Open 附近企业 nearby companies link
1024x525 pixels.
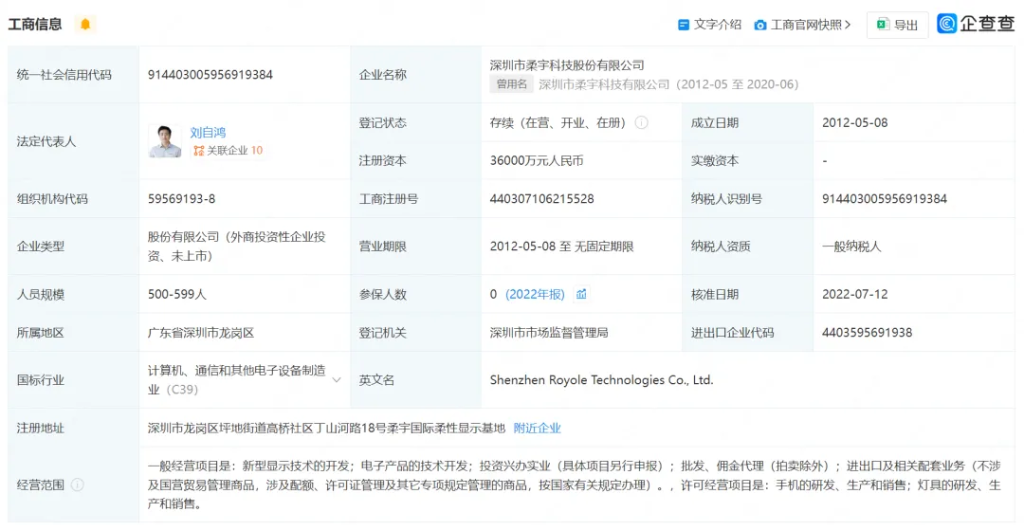[x=537, y=428]
